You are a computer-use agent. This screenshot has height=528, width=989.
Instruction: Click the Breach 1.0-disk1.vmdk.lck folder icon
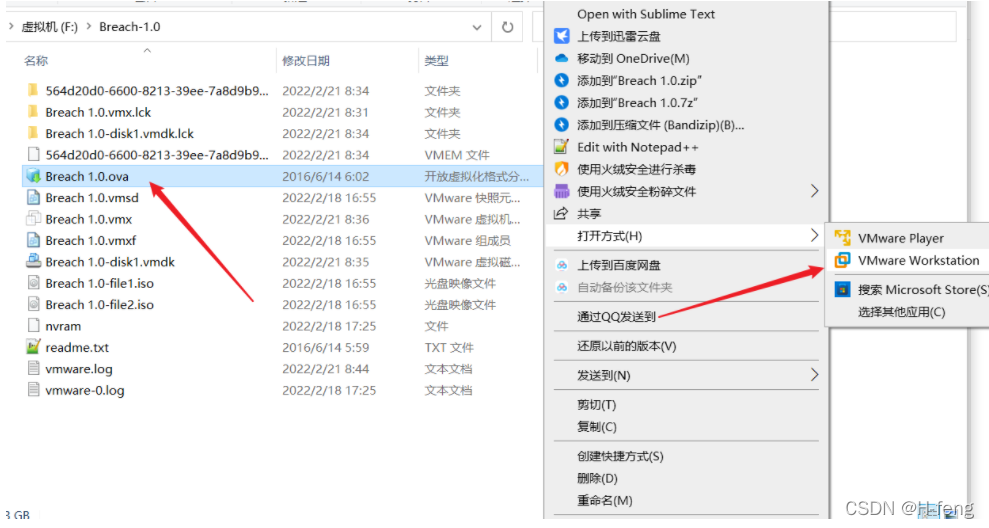(33, 133)
